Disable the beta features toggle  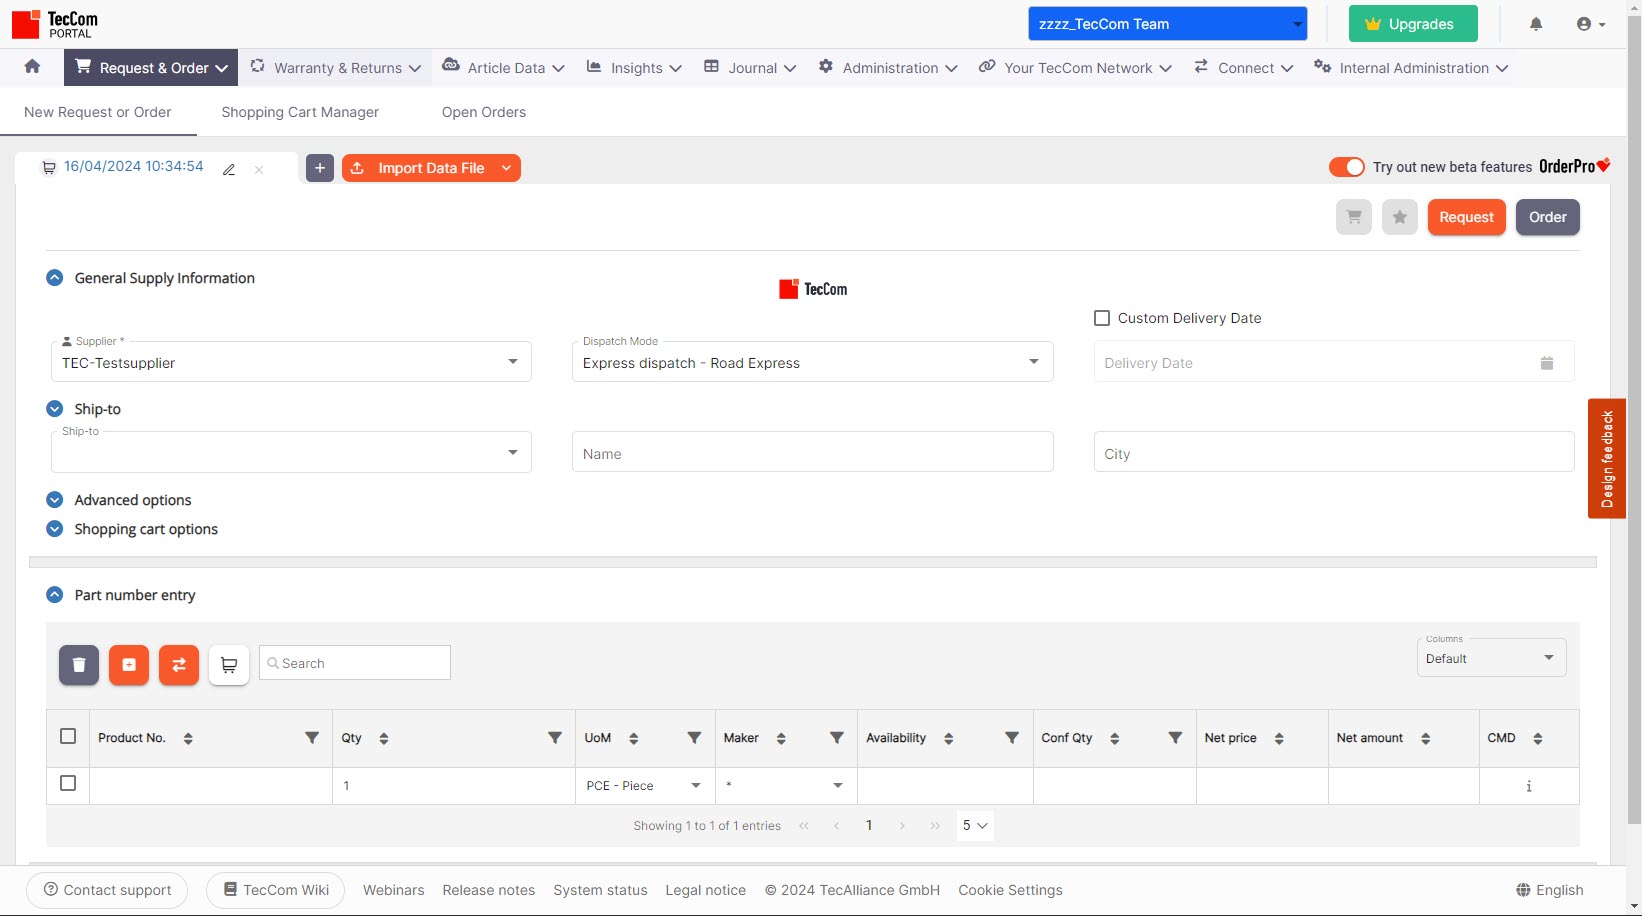pos(1346,167)
